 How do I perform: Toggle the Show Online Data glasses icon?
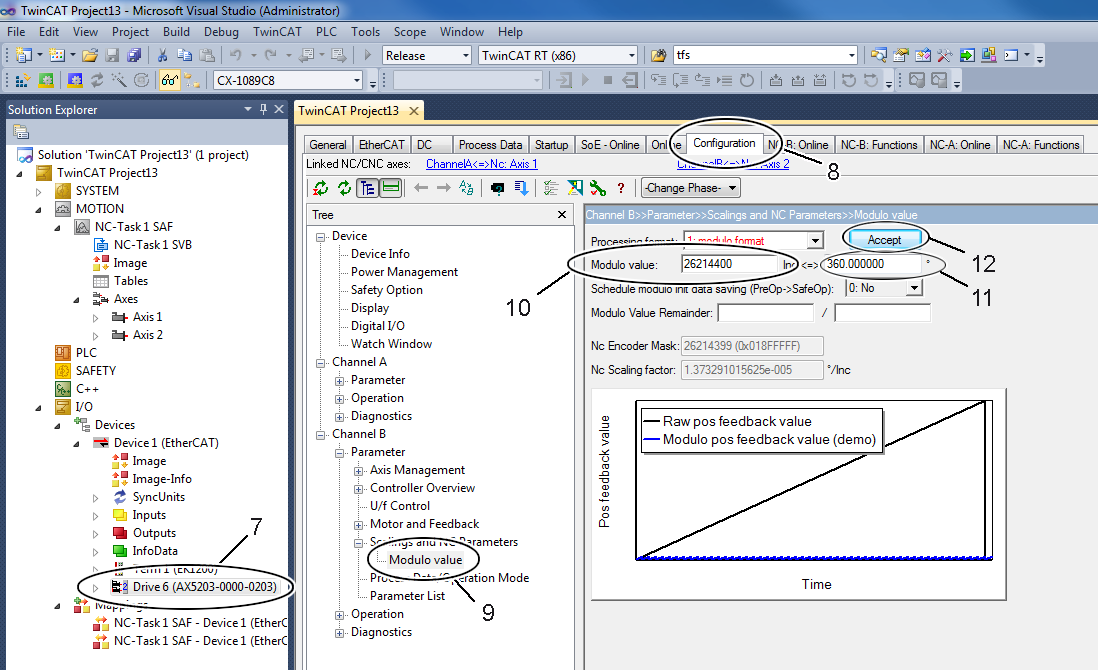(169, 81)
